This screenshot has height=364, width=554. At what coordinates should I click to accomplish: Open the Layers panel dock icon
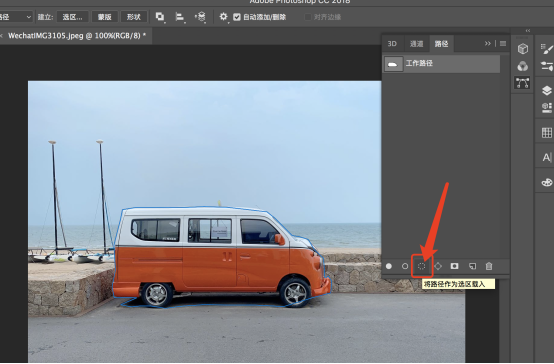pyautogui.click(x=547, y=90)
